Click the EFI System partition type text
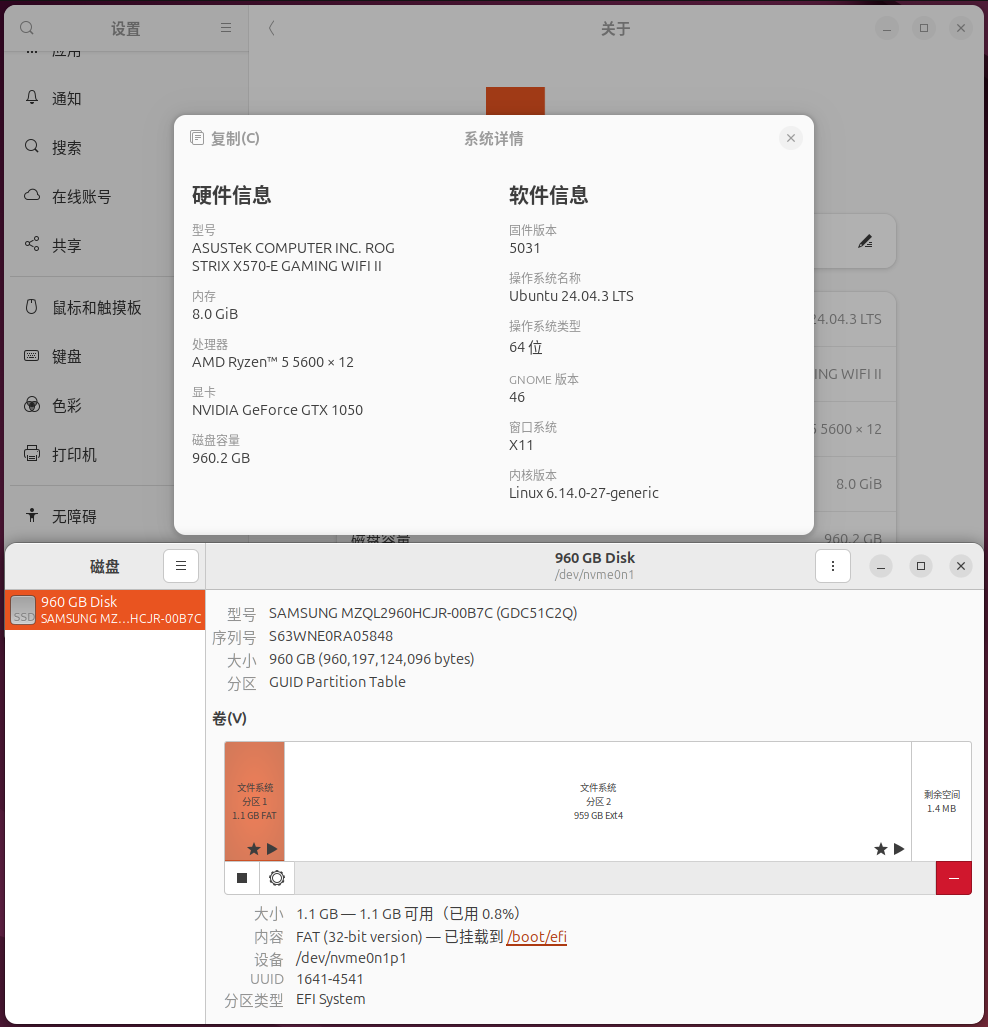This screenshot has width=988, height=1027. click(331, 999)
